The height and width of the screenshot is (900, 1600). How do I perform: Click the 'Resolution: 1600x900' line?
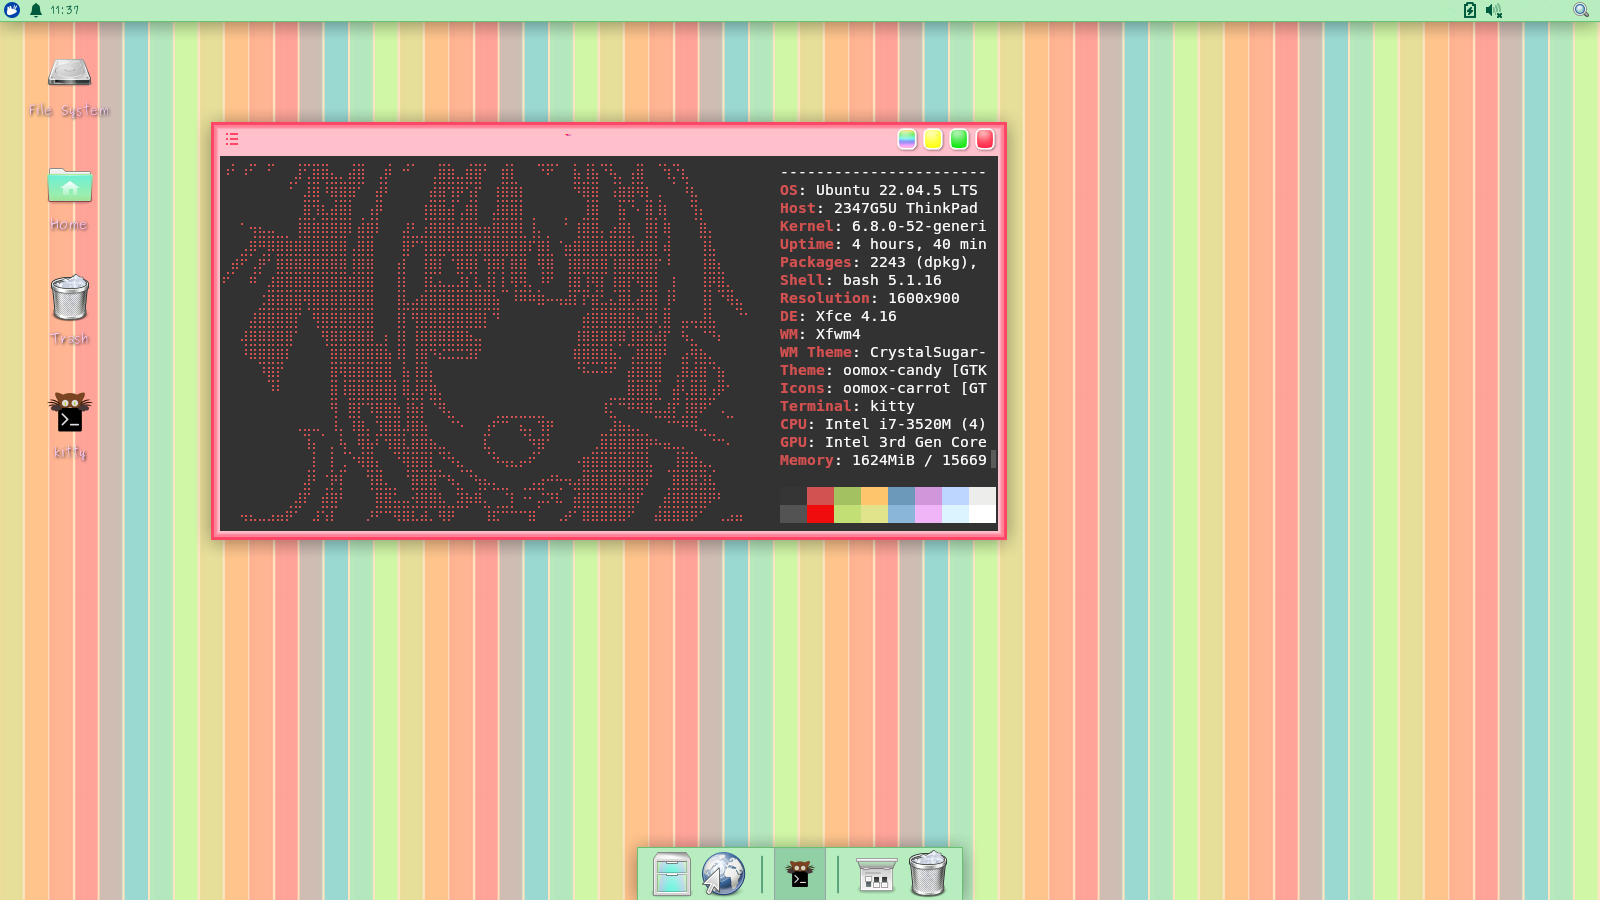tap(870, 298)
